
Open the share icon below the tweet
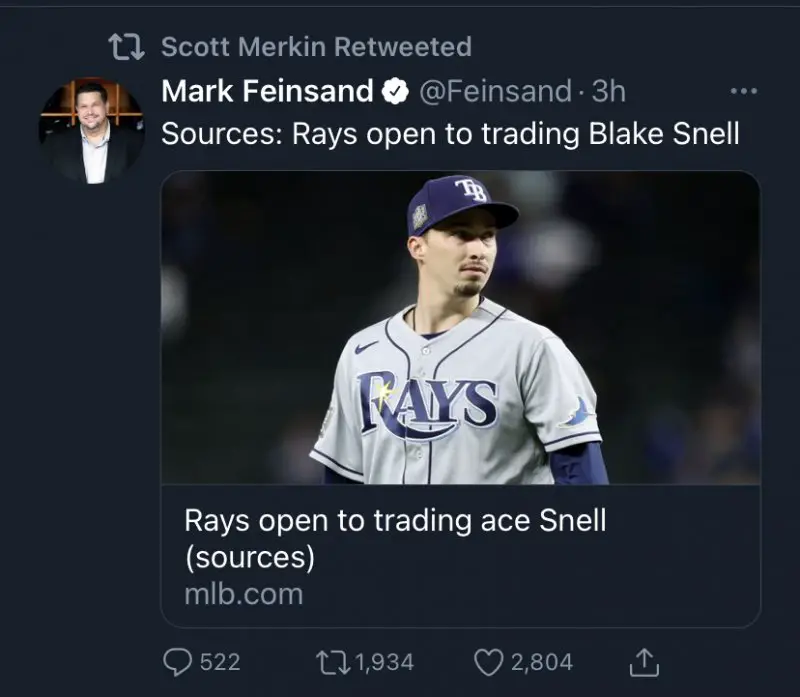(x=644, y=662)
